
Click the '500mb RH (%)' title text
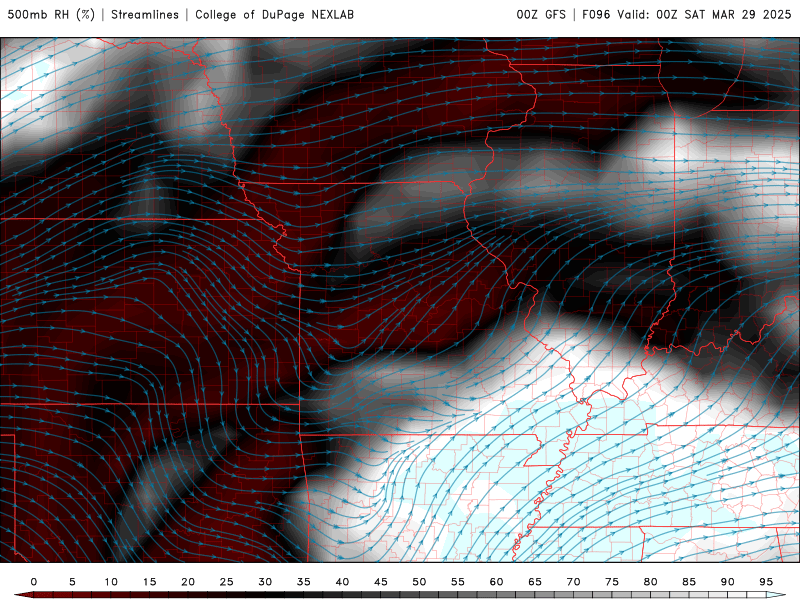51,15
